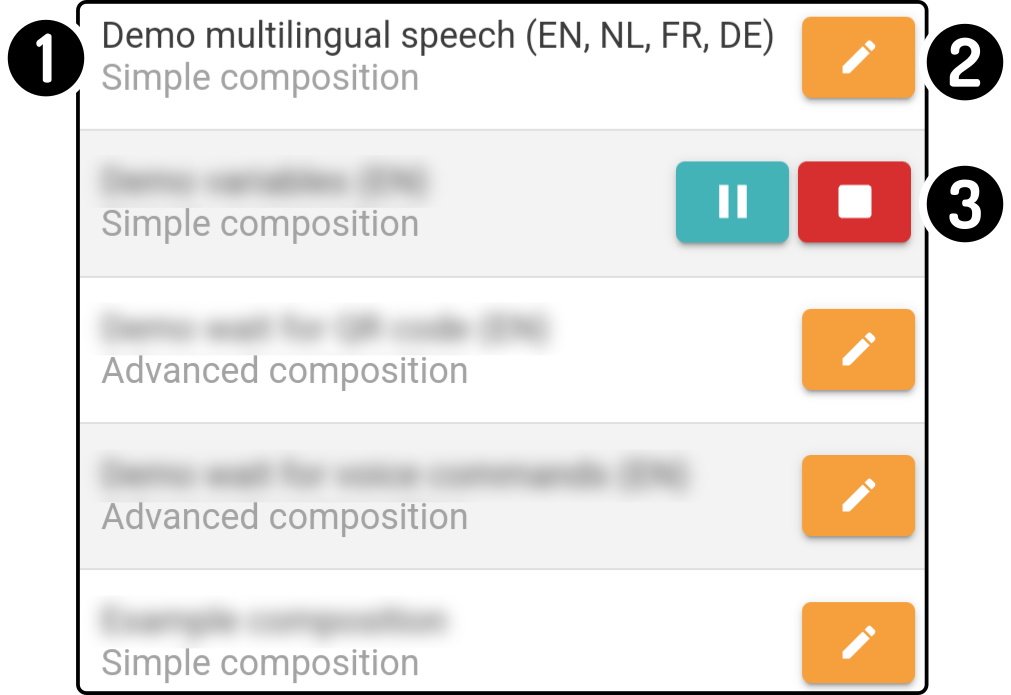Screen dimensions: 1011x695
Task: Open the blurred title of second Advanced composition
Action: (395, 474)
